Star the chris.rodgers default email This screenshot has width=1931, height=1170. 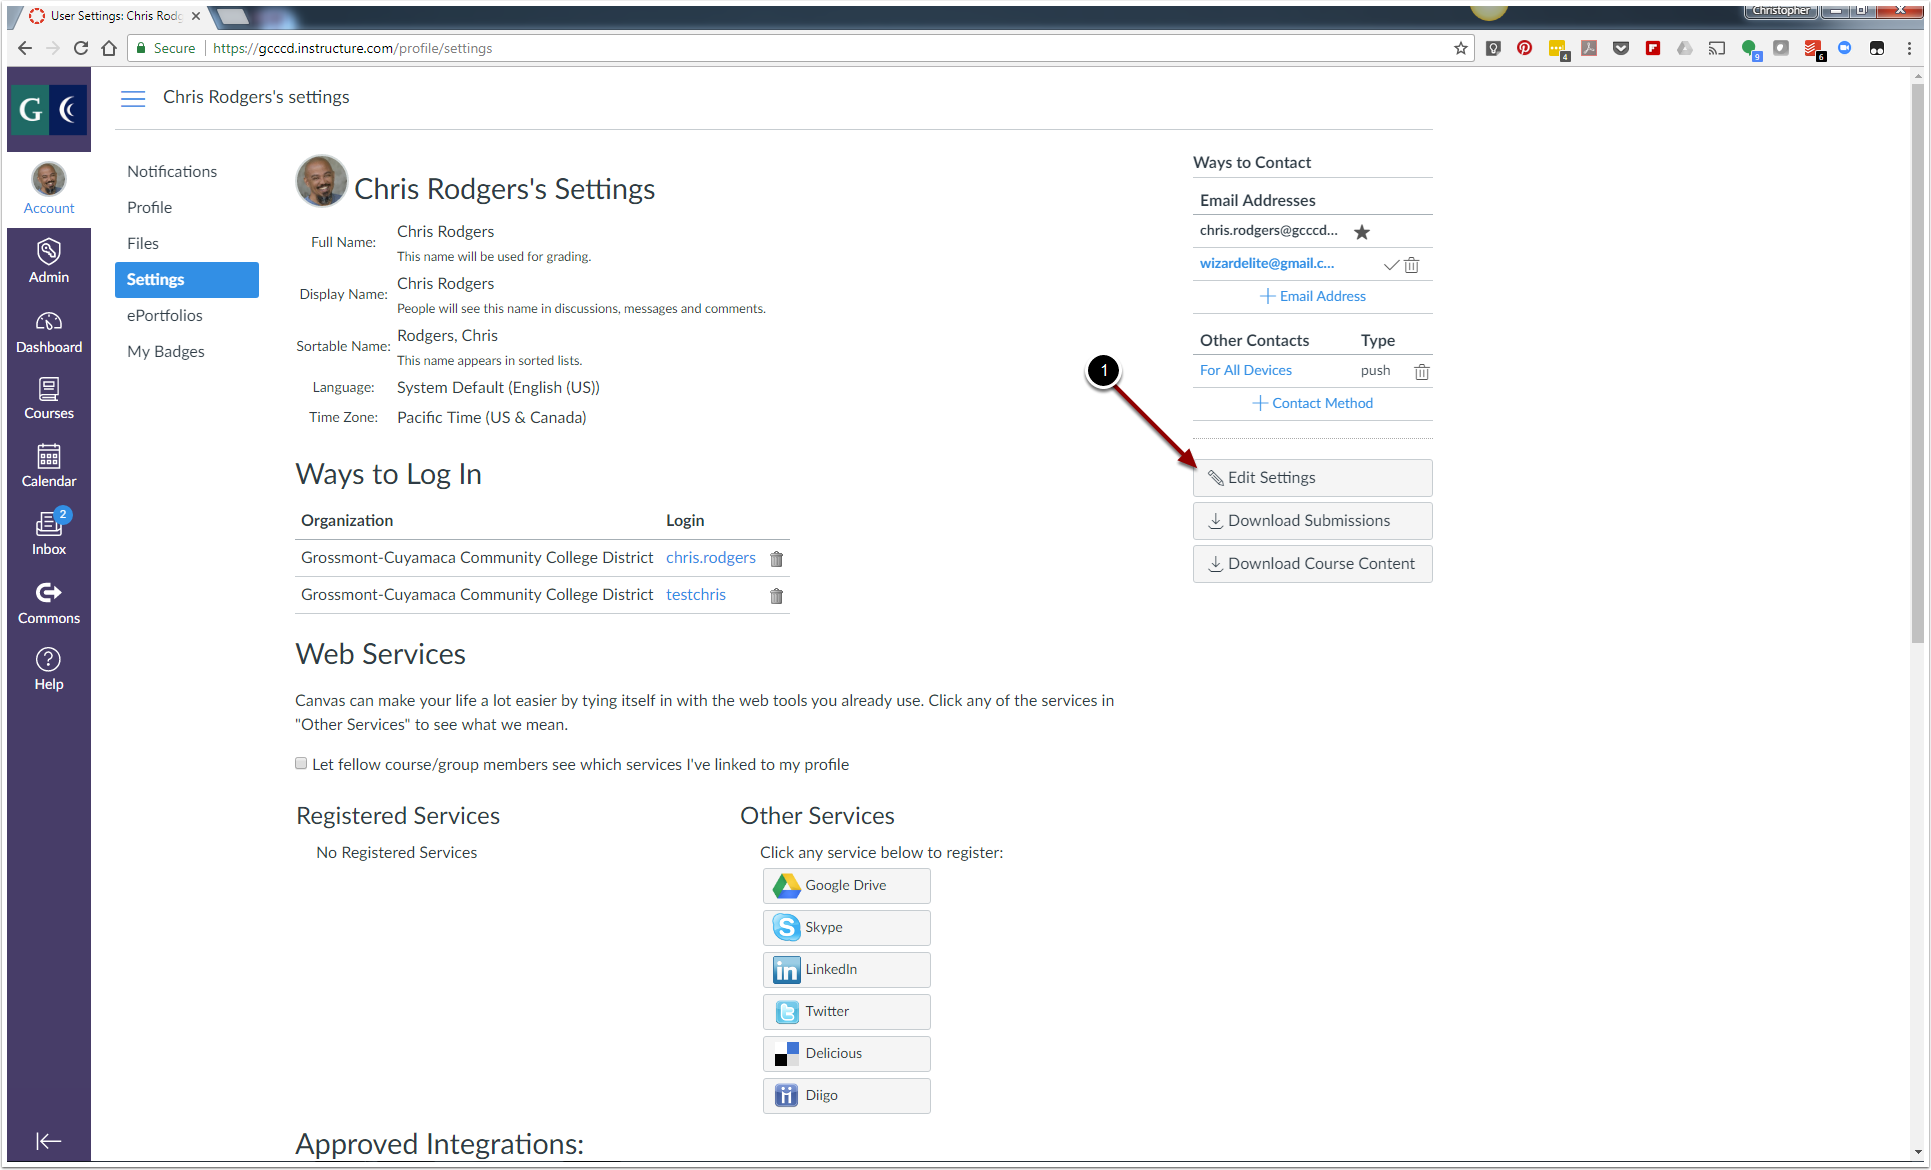tap(1361, 232)
